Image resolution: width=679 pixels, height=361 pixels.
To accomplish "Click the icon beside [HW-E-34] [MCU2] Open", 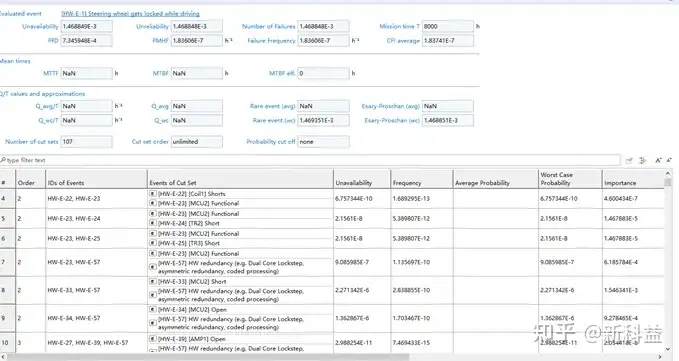I will [152, 309].
